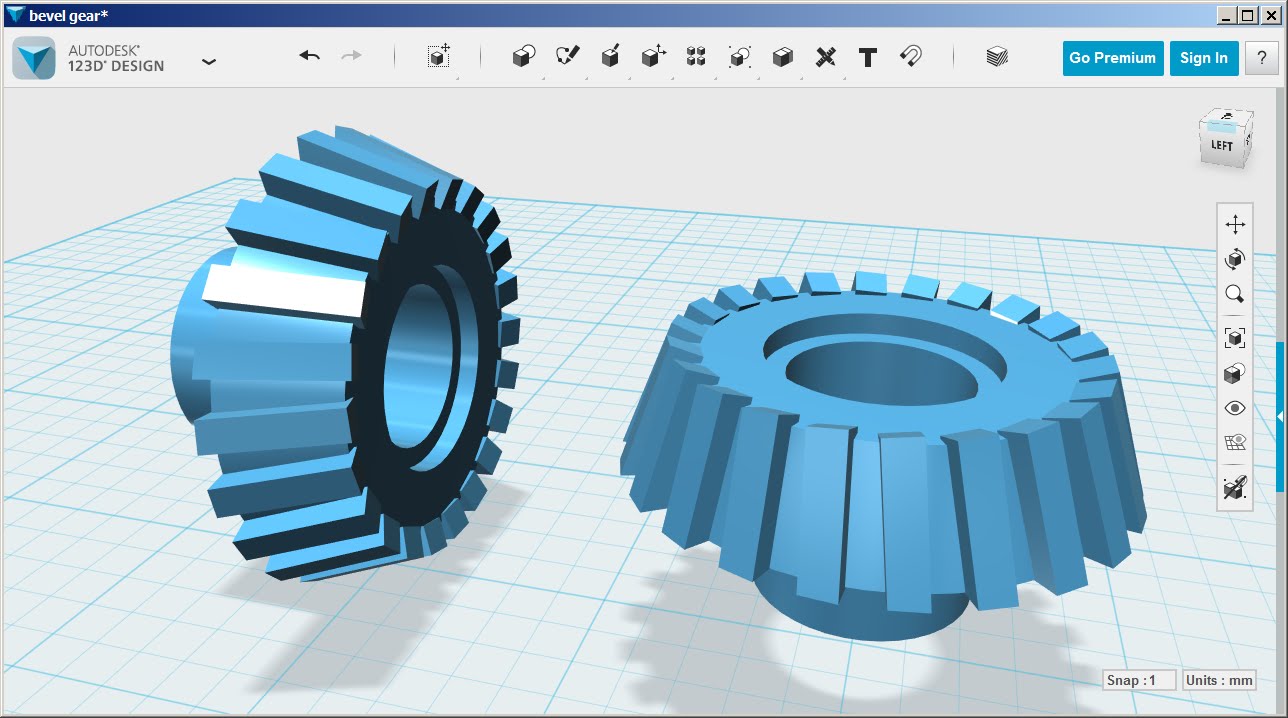
Task: Click the Undo arrow
Action: pyautogui.click(x=310, y=57)
